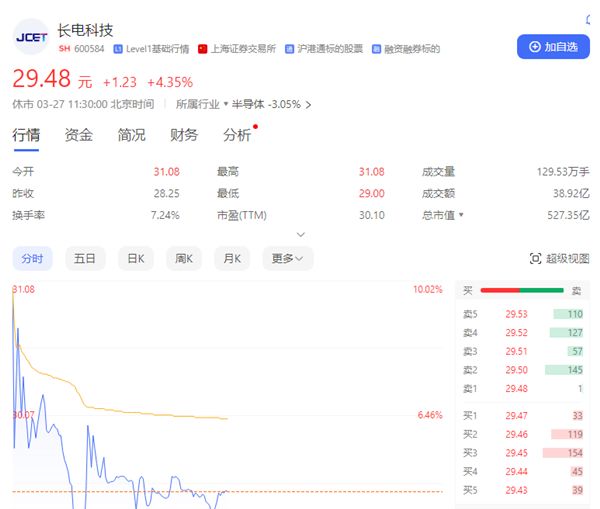Click the 今开 value 31.08
The width and height of the screenshot is (600, 509).
pos(166,172)
